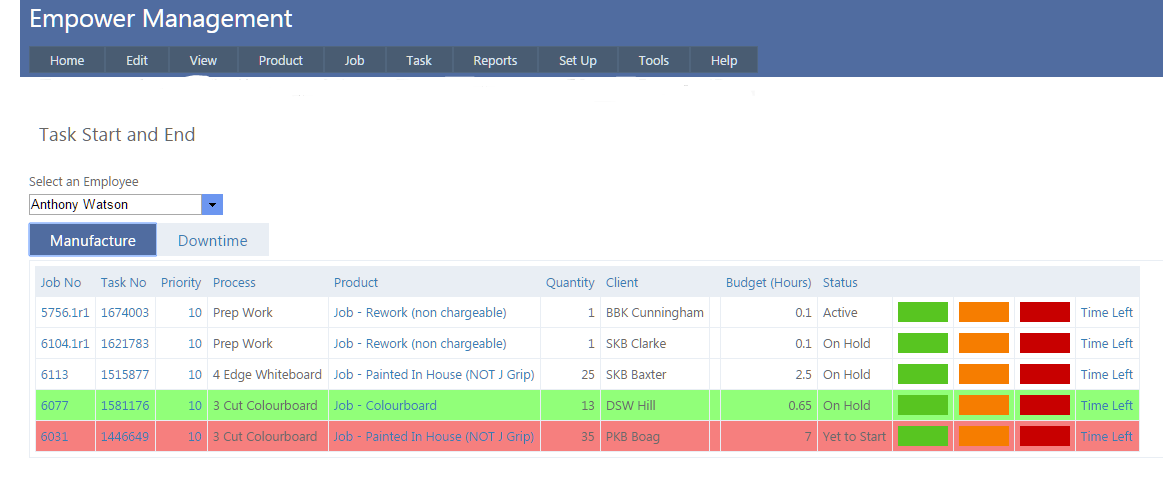
Task: Click Time Left for job 6031
Action: tap(1106, 436)
